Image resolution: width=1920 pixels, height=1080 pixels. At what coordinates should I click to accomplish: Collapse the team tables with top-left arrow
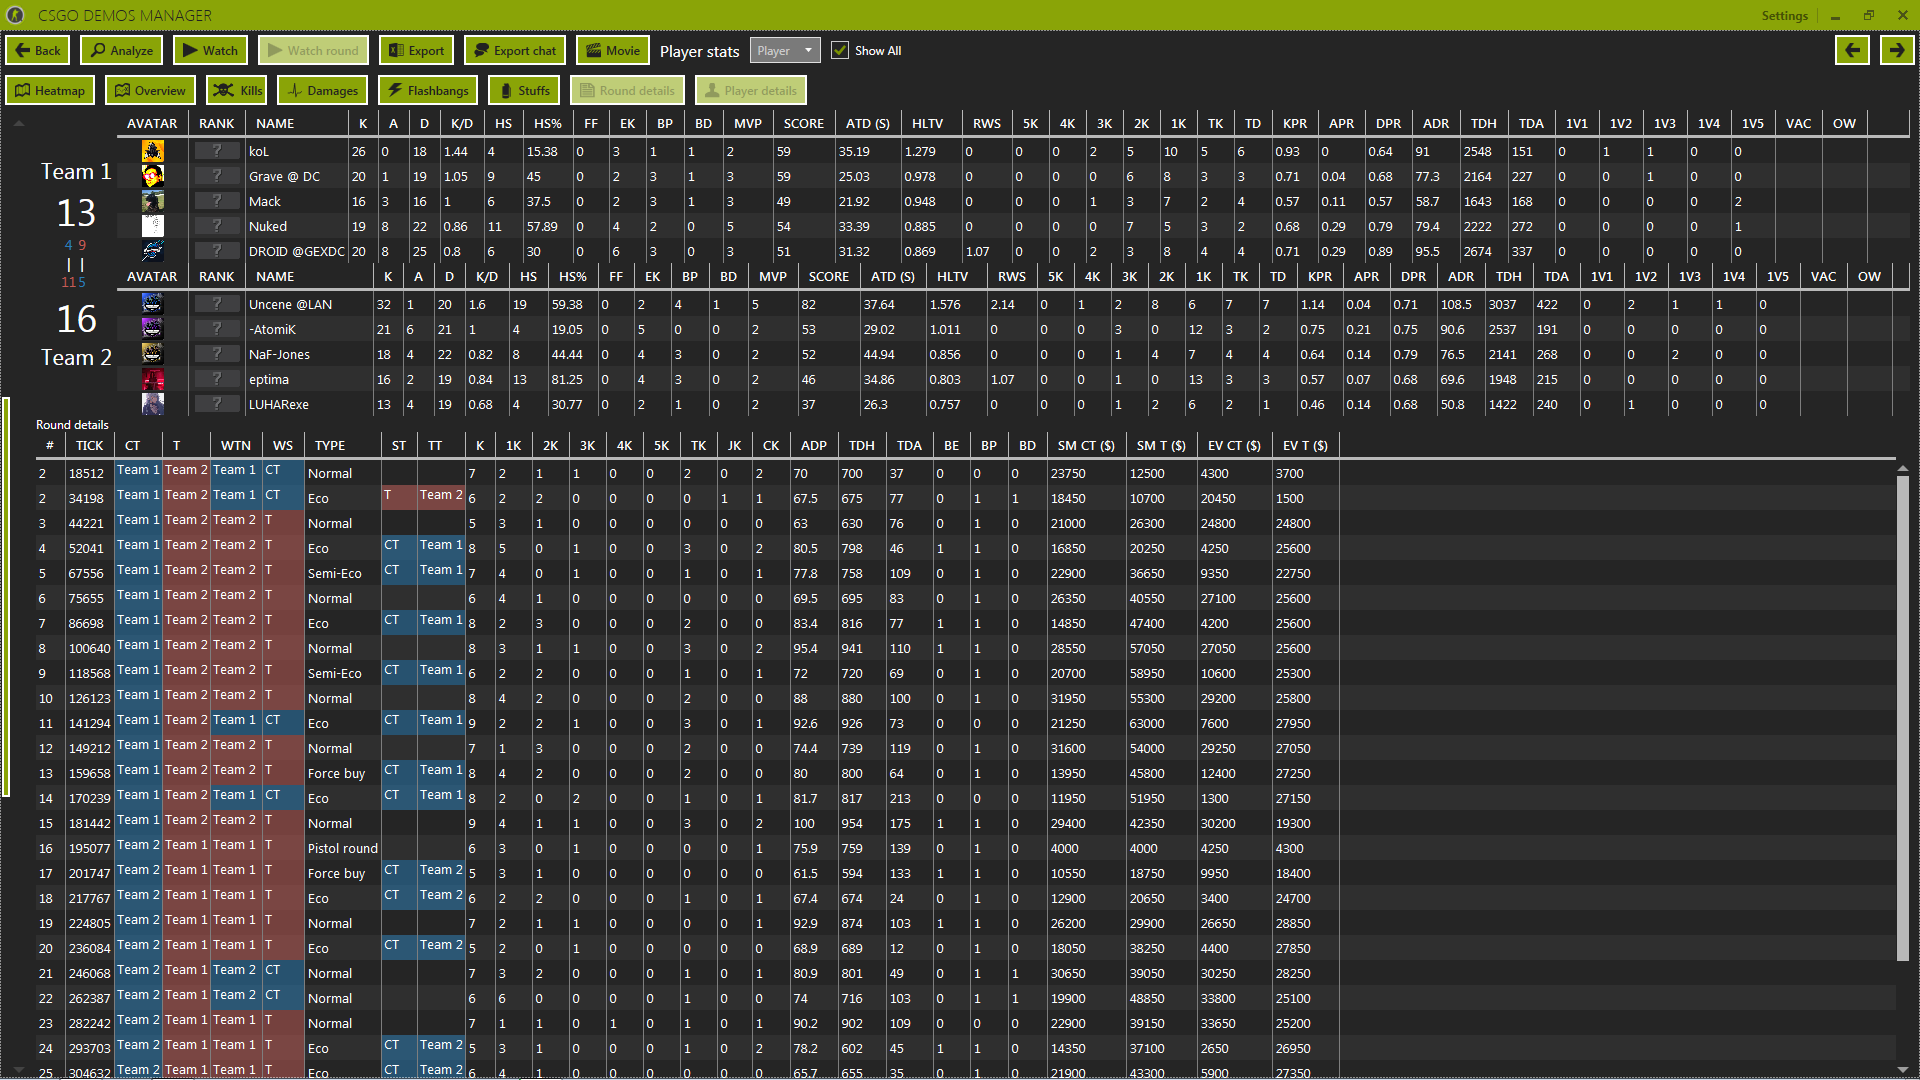18,124
